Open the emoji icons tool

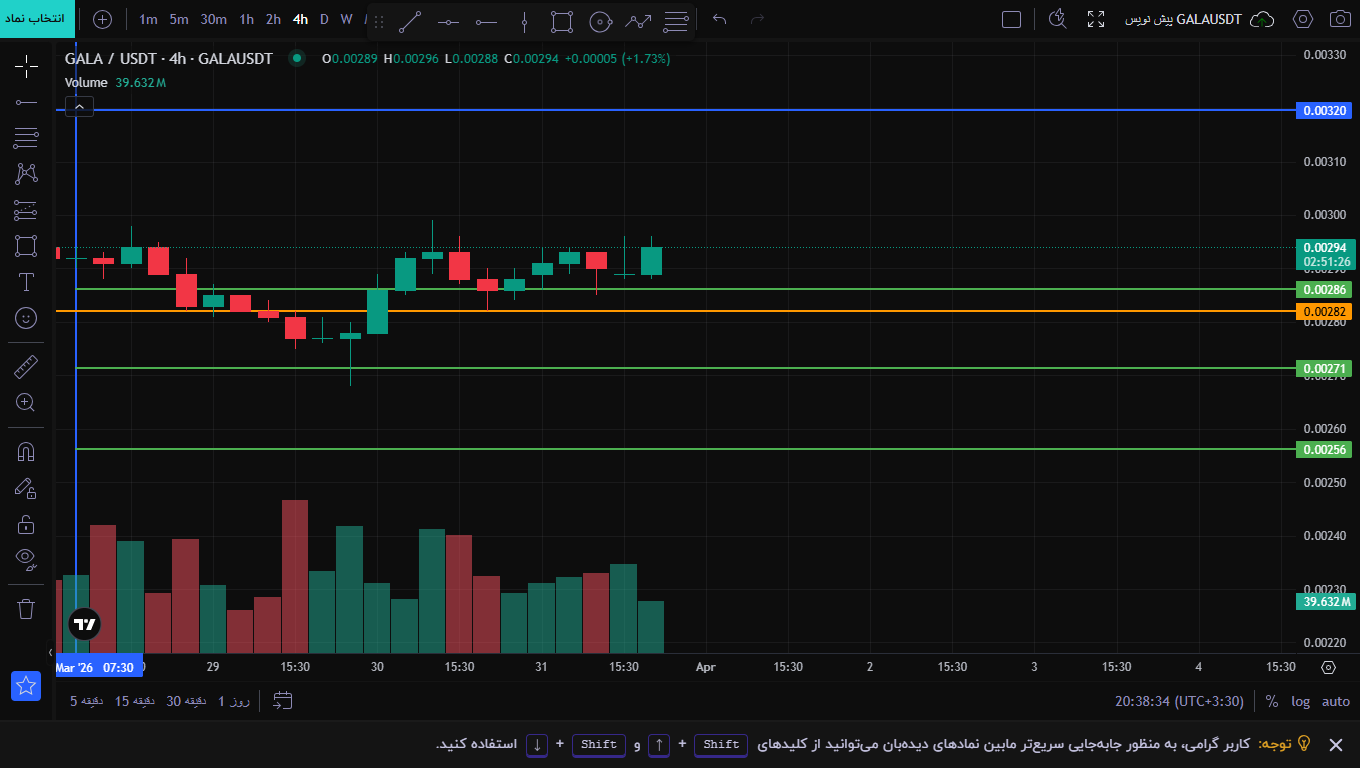click(26, 318)
